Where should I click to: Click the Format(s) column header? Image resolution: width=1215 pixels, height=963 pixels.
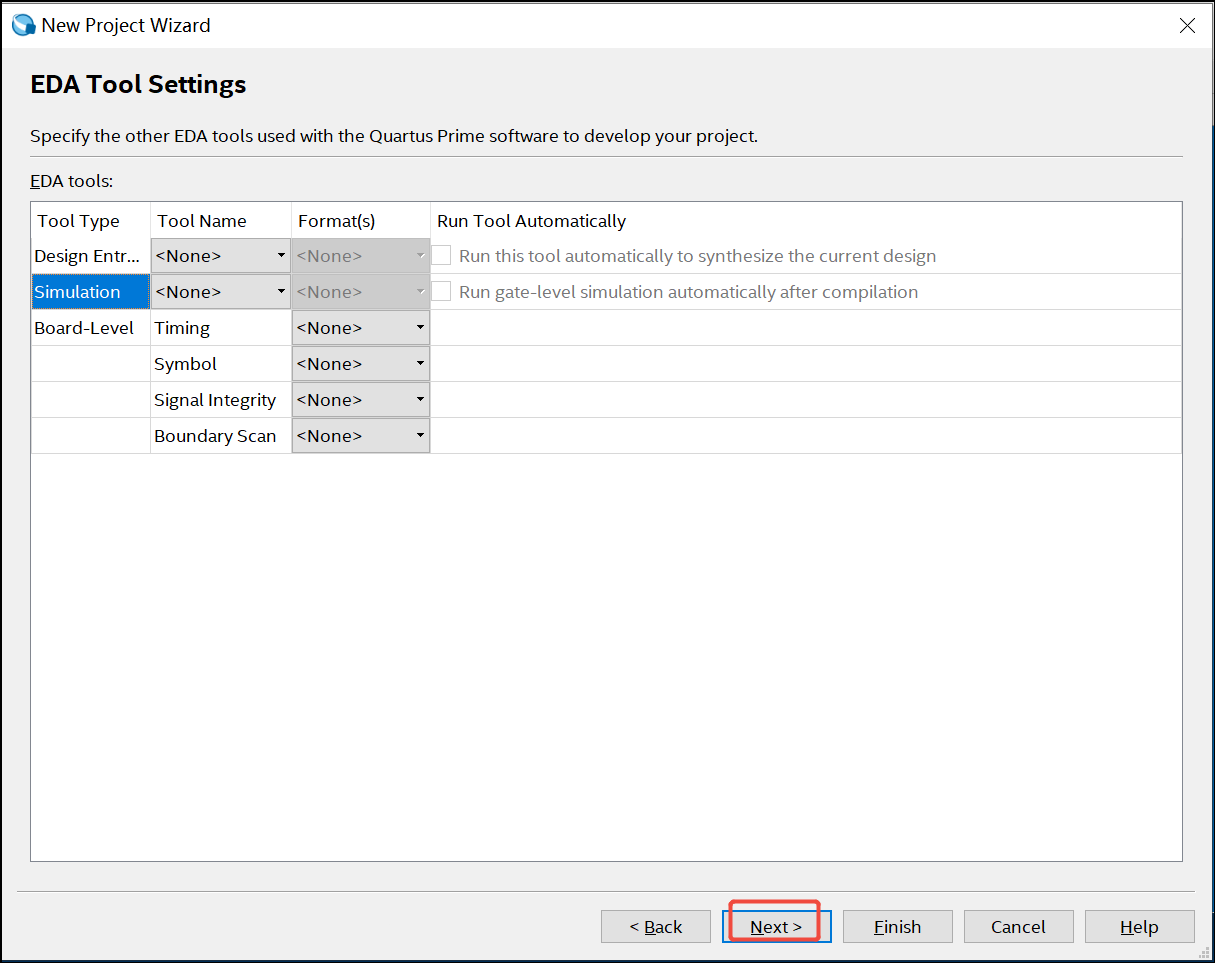pos(361,221)
